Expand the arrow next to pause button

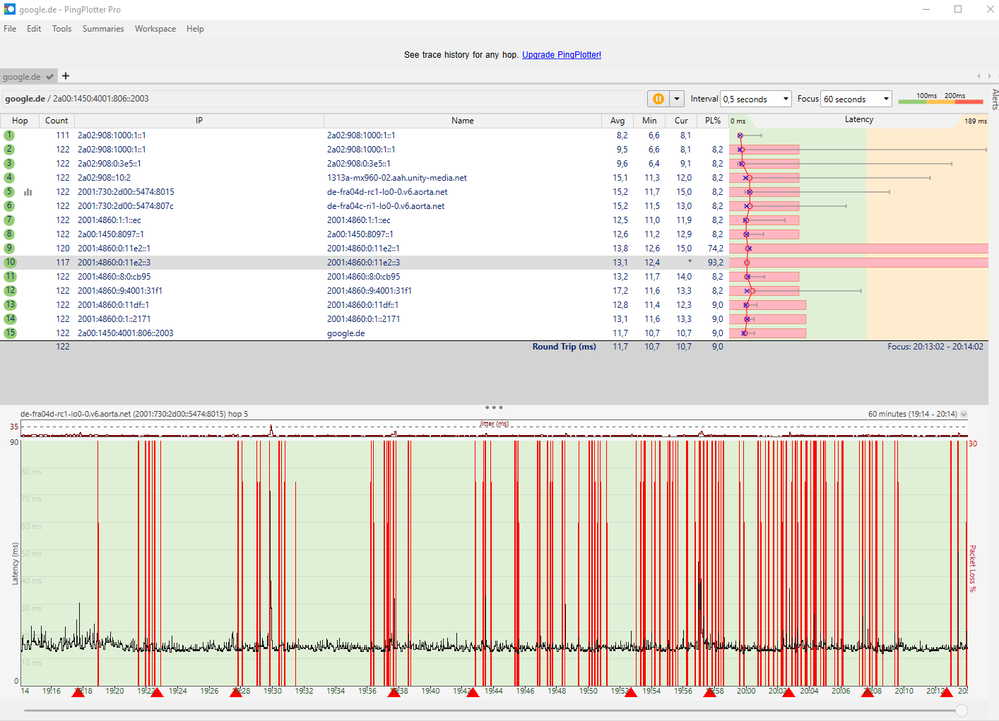coord(678,99)
